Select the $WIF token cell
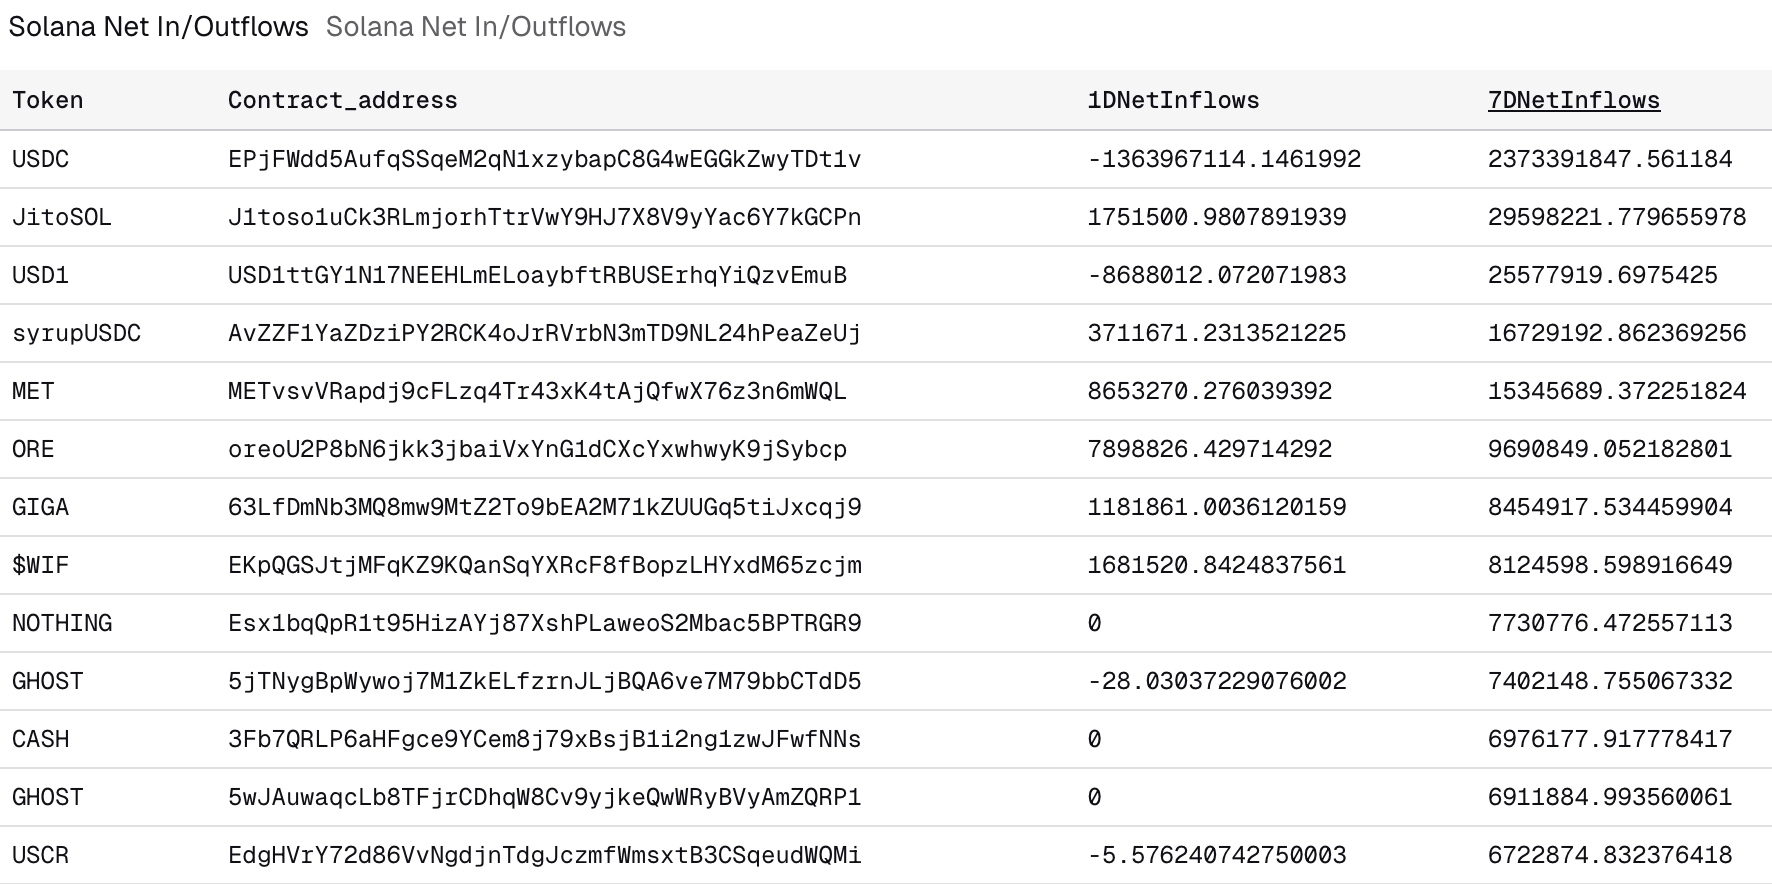This screenshot has width=1772, height=884. click(40, 565)
